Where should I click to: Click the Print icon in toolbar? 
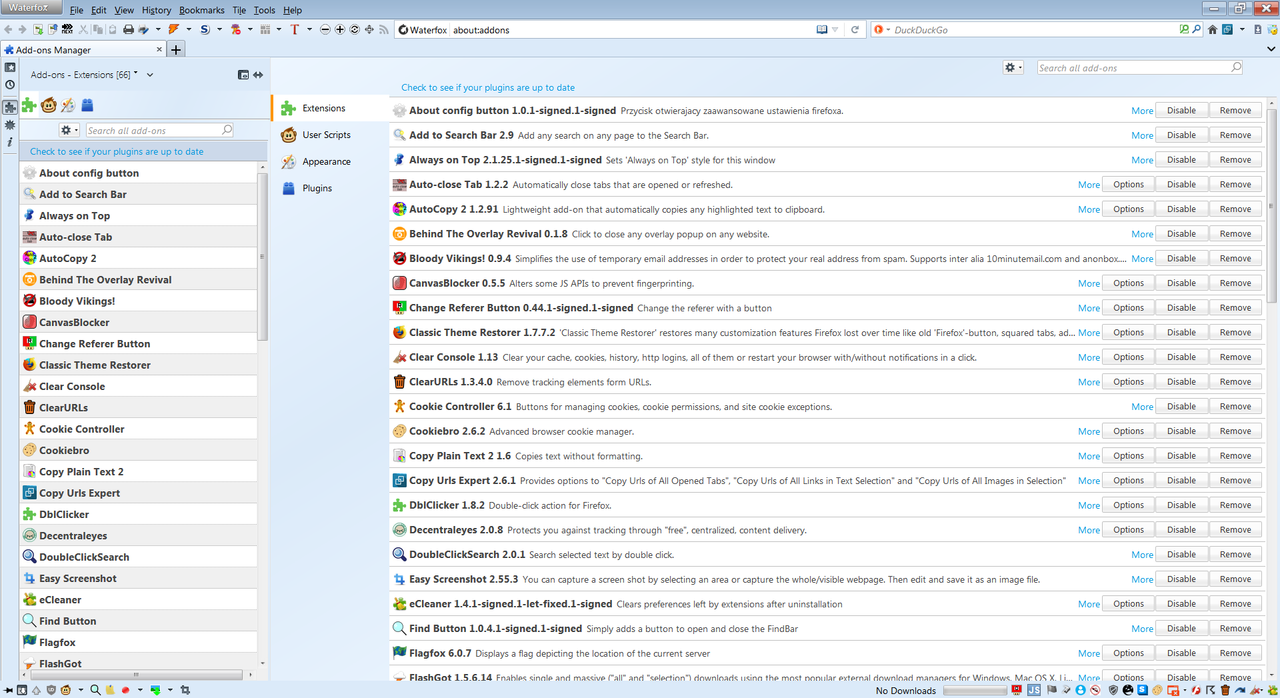[128, 30]
